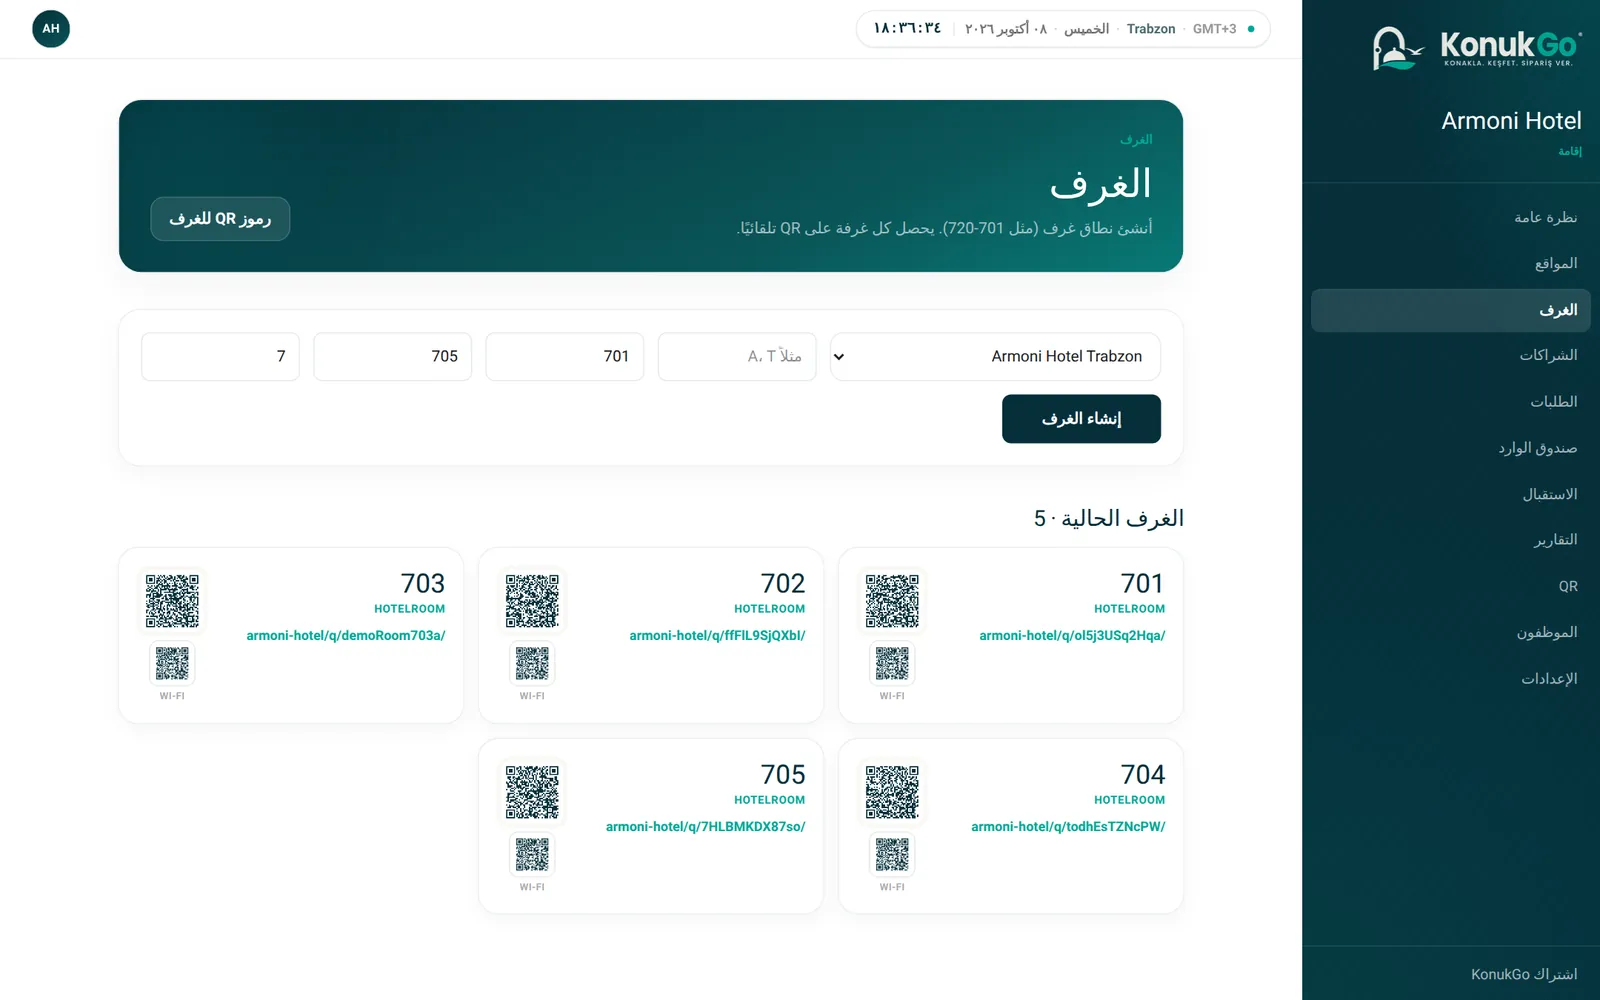Open link armoni-hotel/q/todhEsTZNcPW/
The width and height of the screenshot is (1600, 1000).
click(1068, 826)
